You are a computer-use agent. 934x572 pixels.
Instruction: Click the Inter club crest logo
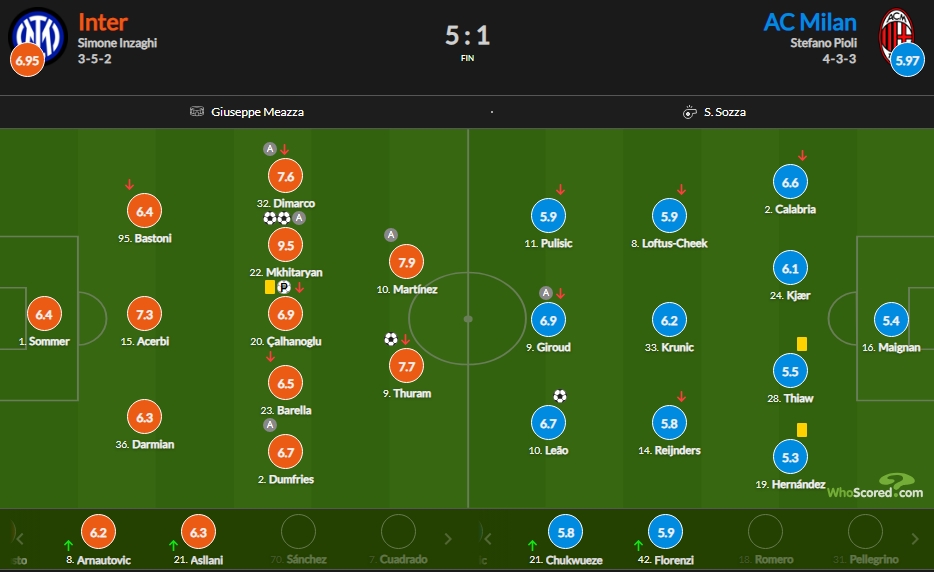click(x=38, y=35)
